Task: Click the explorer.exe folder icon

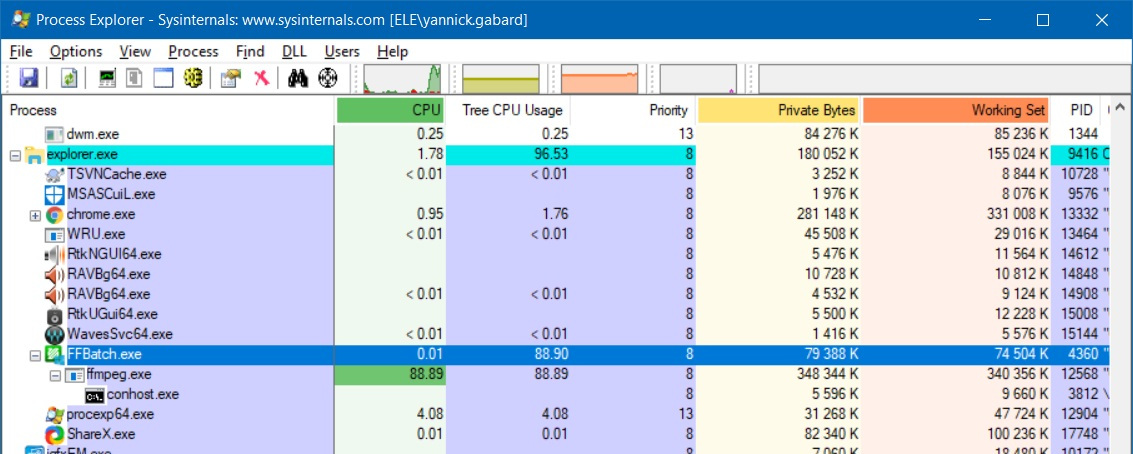Action: 34,155
